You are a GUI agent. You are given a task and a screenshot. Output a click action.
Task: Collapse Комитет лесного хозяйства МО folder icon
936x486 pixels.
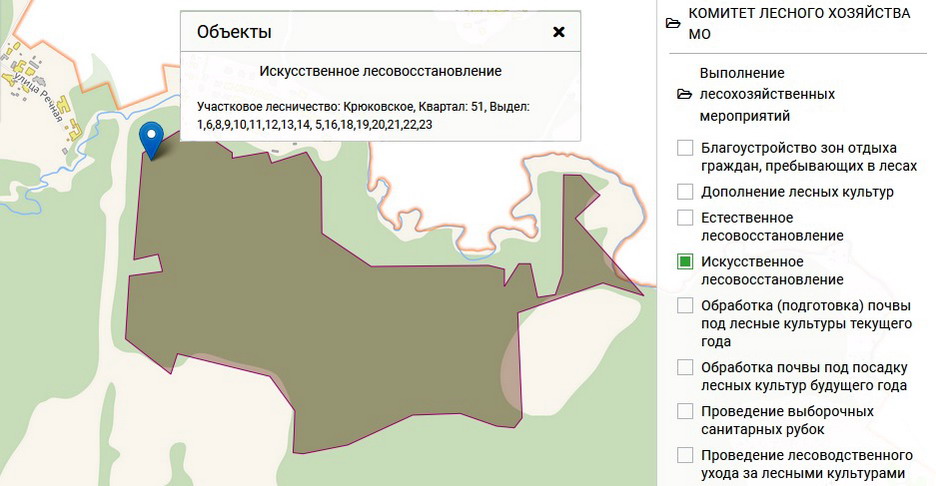(x=673, y=24)
